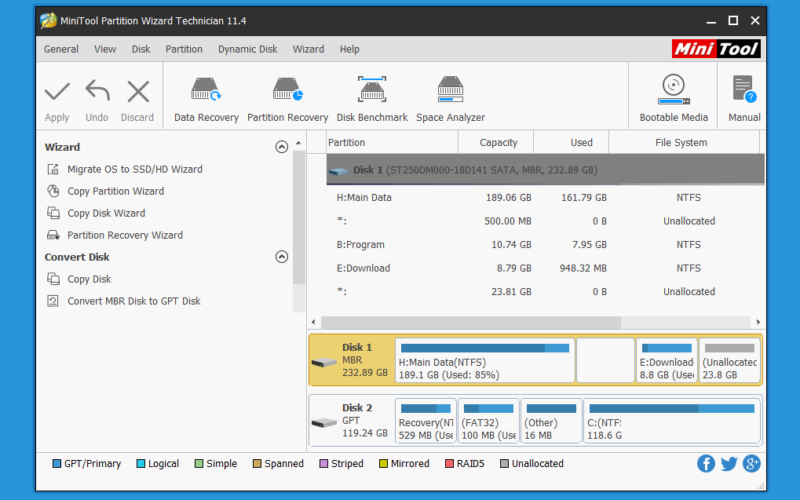Viewport: 800px width, 500px height.
Task: Select 23.81 GB unallocated row
Action: coord(545,291)
